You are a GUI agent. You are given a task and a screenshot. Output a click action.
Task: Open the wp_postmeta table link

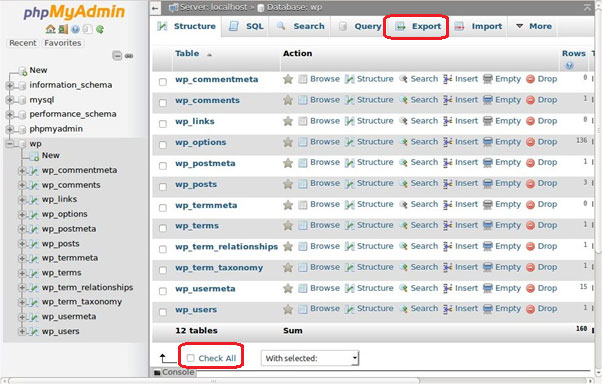pos(205,163)
